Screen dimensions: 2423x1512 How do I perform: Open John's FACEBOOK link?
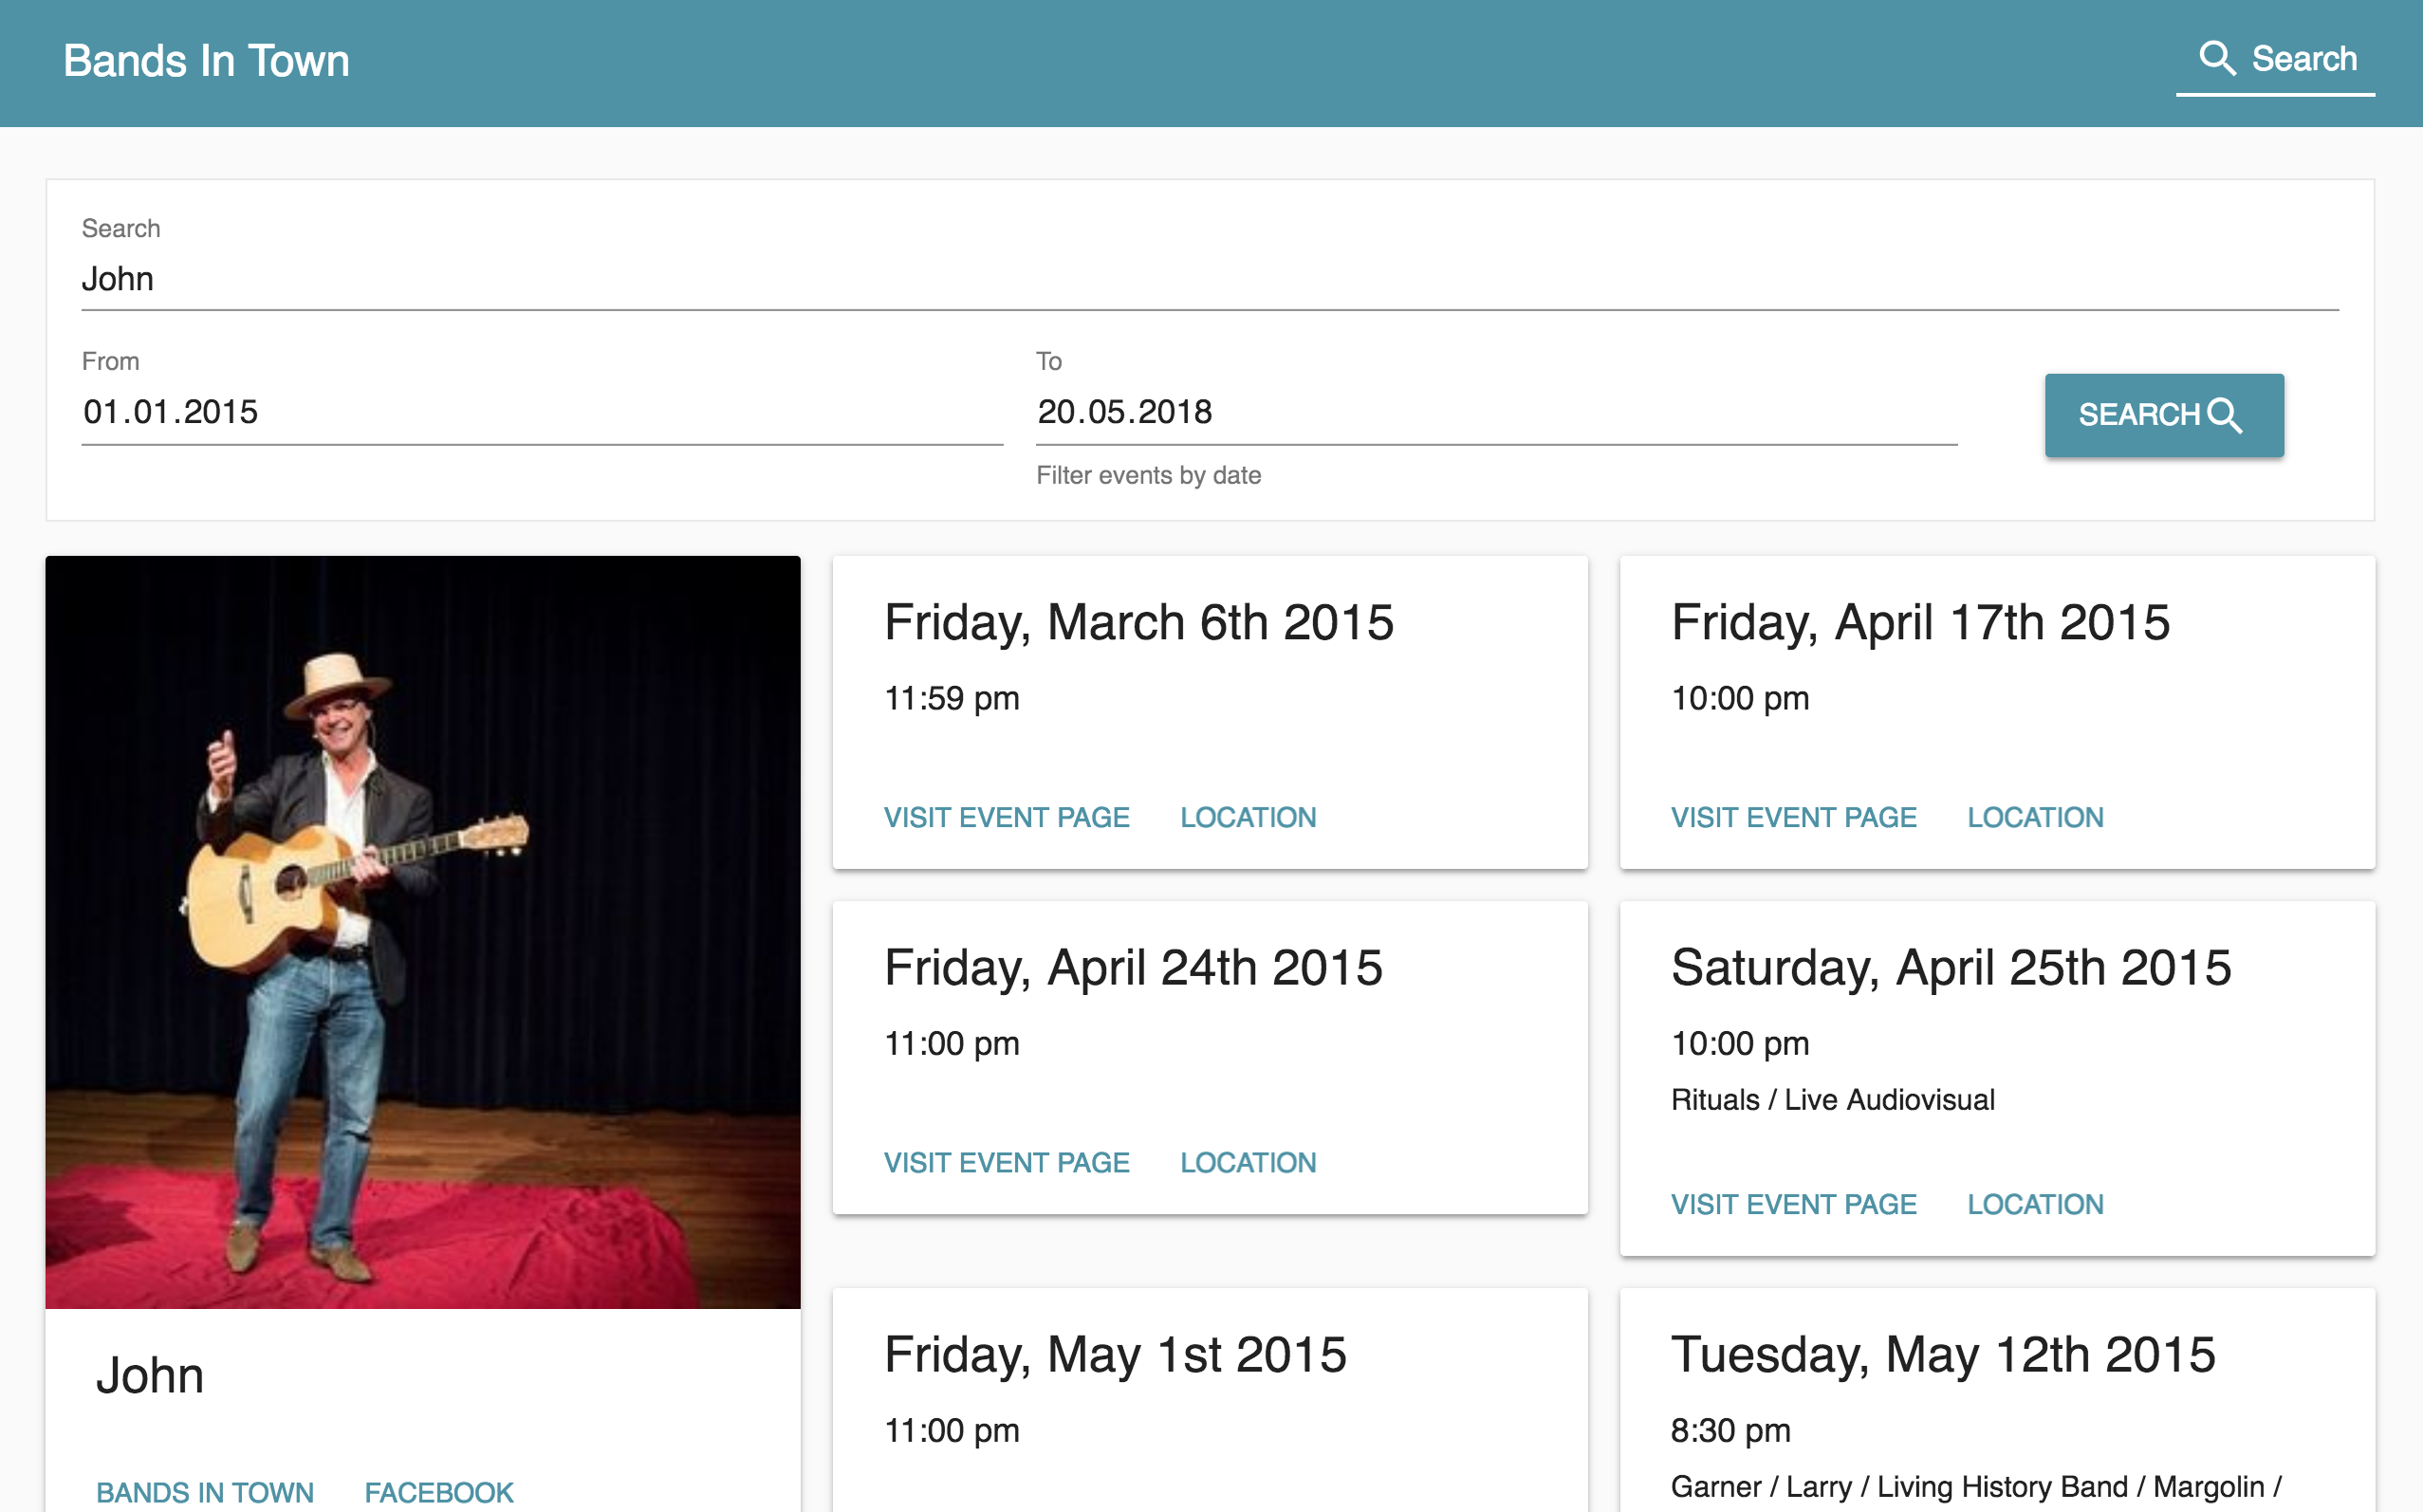click(x=438, y=1491)
